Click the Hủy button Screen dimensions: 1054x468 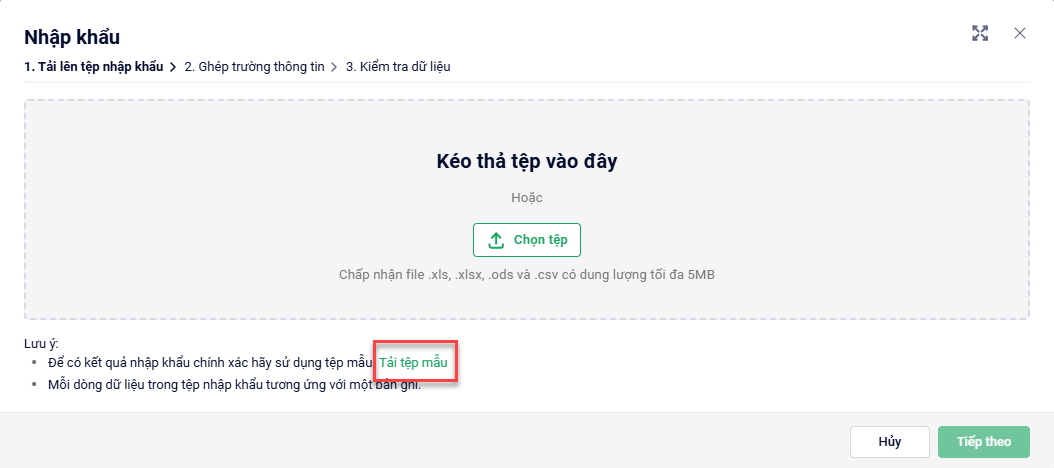889,441
